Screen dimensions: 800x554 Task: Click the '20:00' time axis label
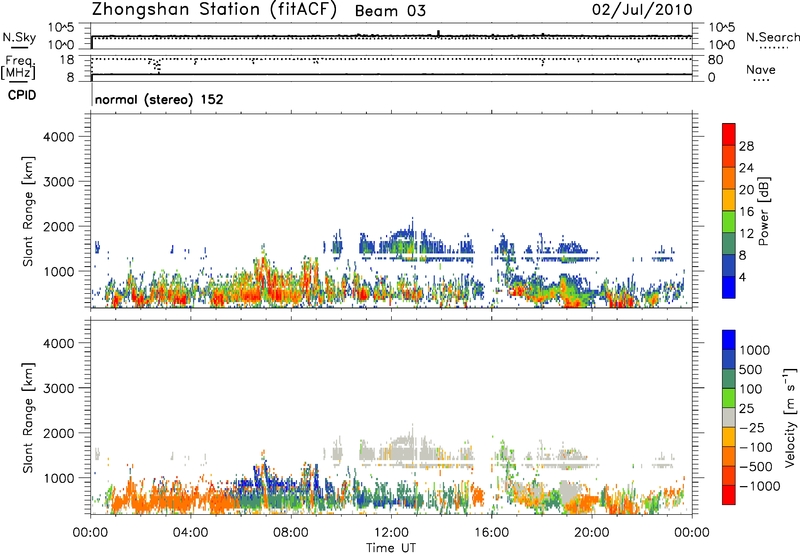592,533
